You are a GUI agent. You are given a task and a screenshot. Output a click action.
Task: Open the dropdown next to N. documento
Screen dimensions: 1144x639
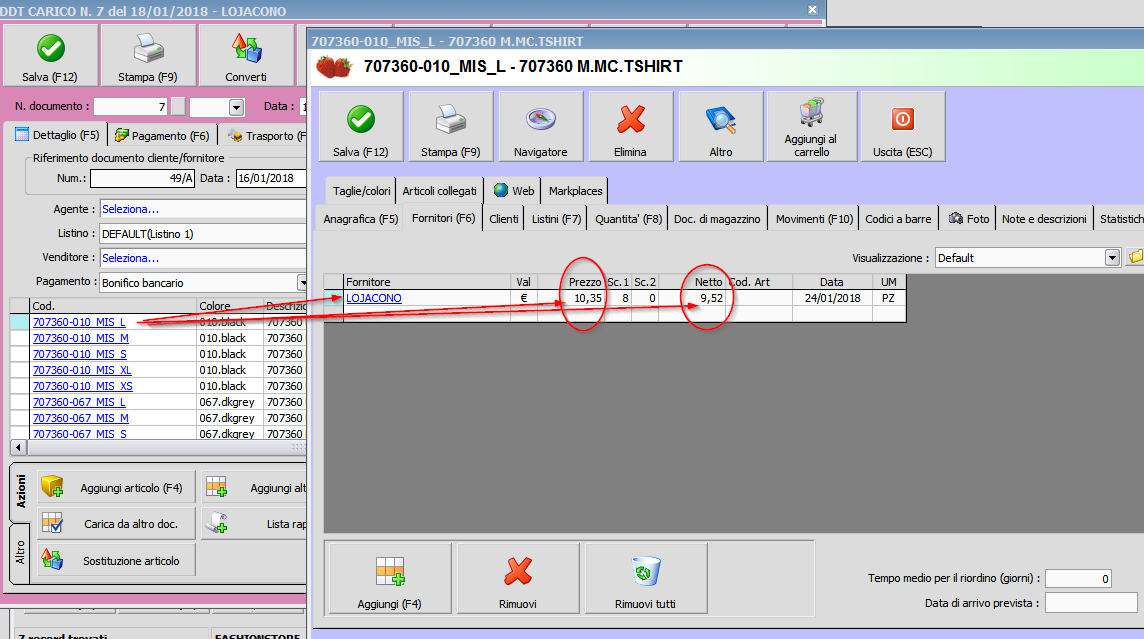point(236,107)
